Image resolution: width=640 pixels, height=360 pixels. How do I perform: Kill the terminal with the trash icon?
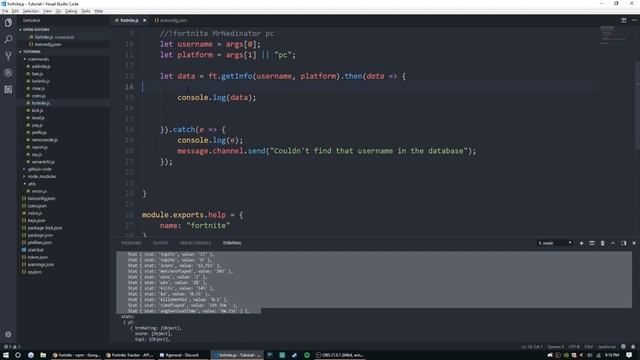[602, 243]
